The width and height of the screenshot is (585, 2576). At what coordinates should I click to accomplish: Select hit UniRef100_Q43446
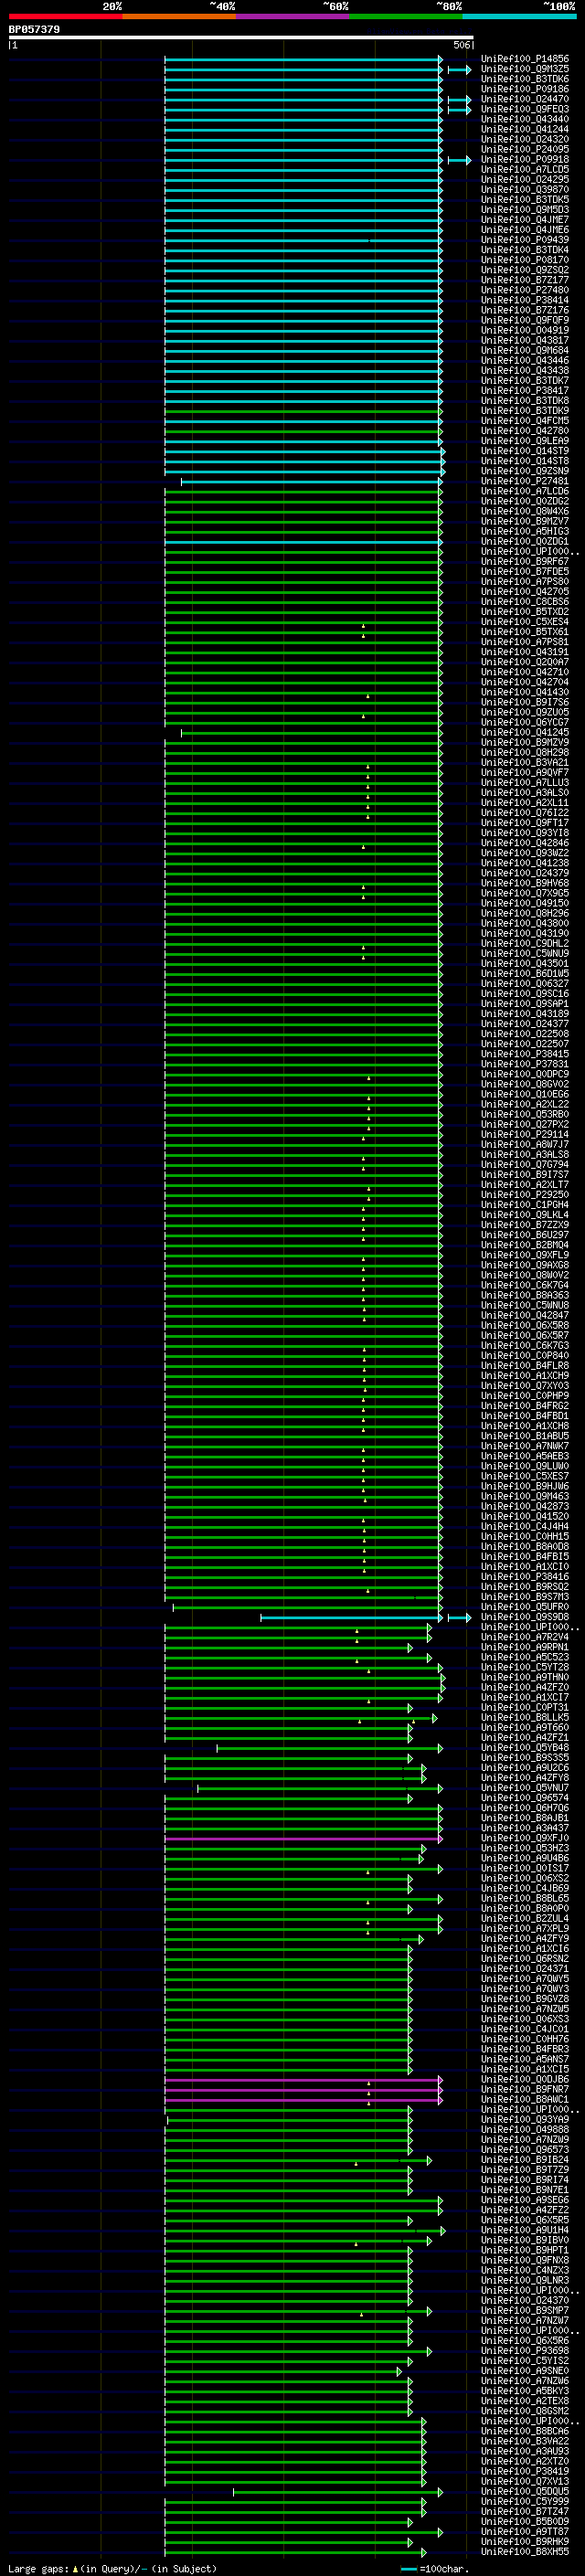point(524,360)
